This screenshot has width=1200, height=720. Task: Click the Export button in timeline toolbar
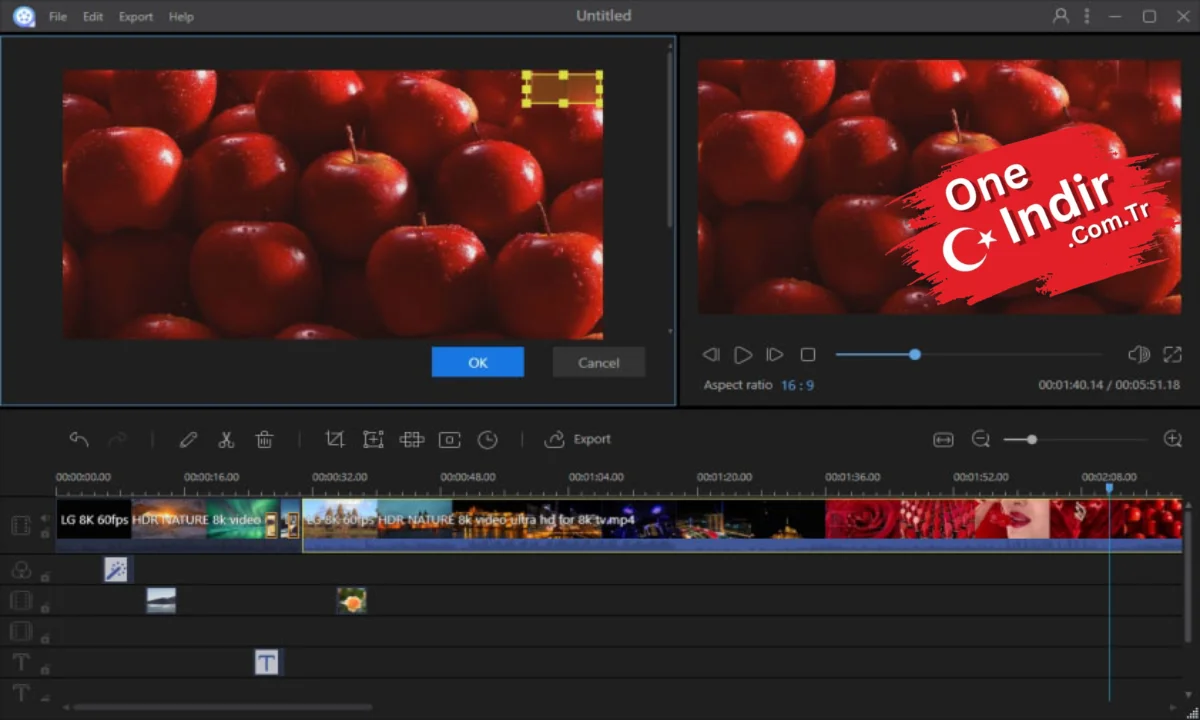pyautogui.click(x=577, y=439)
